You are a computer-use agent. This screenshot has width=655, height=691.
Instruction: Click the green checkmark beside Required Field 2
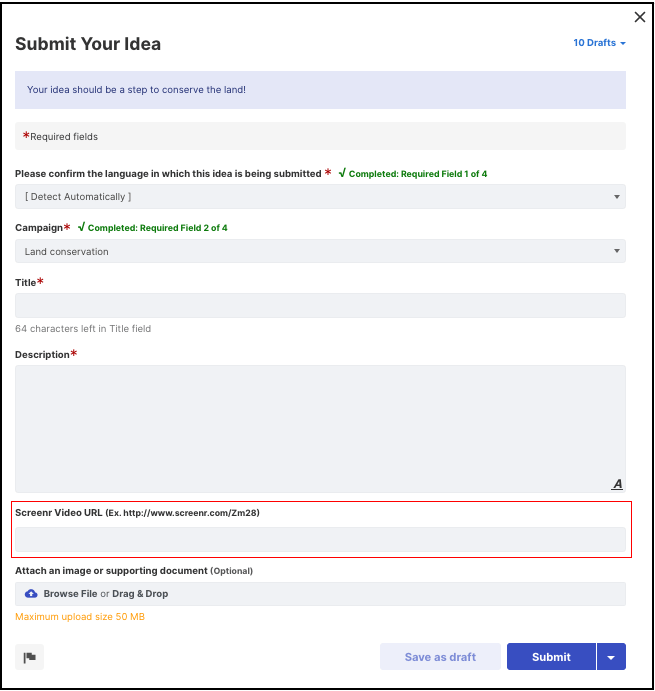(x=81, y=227)
